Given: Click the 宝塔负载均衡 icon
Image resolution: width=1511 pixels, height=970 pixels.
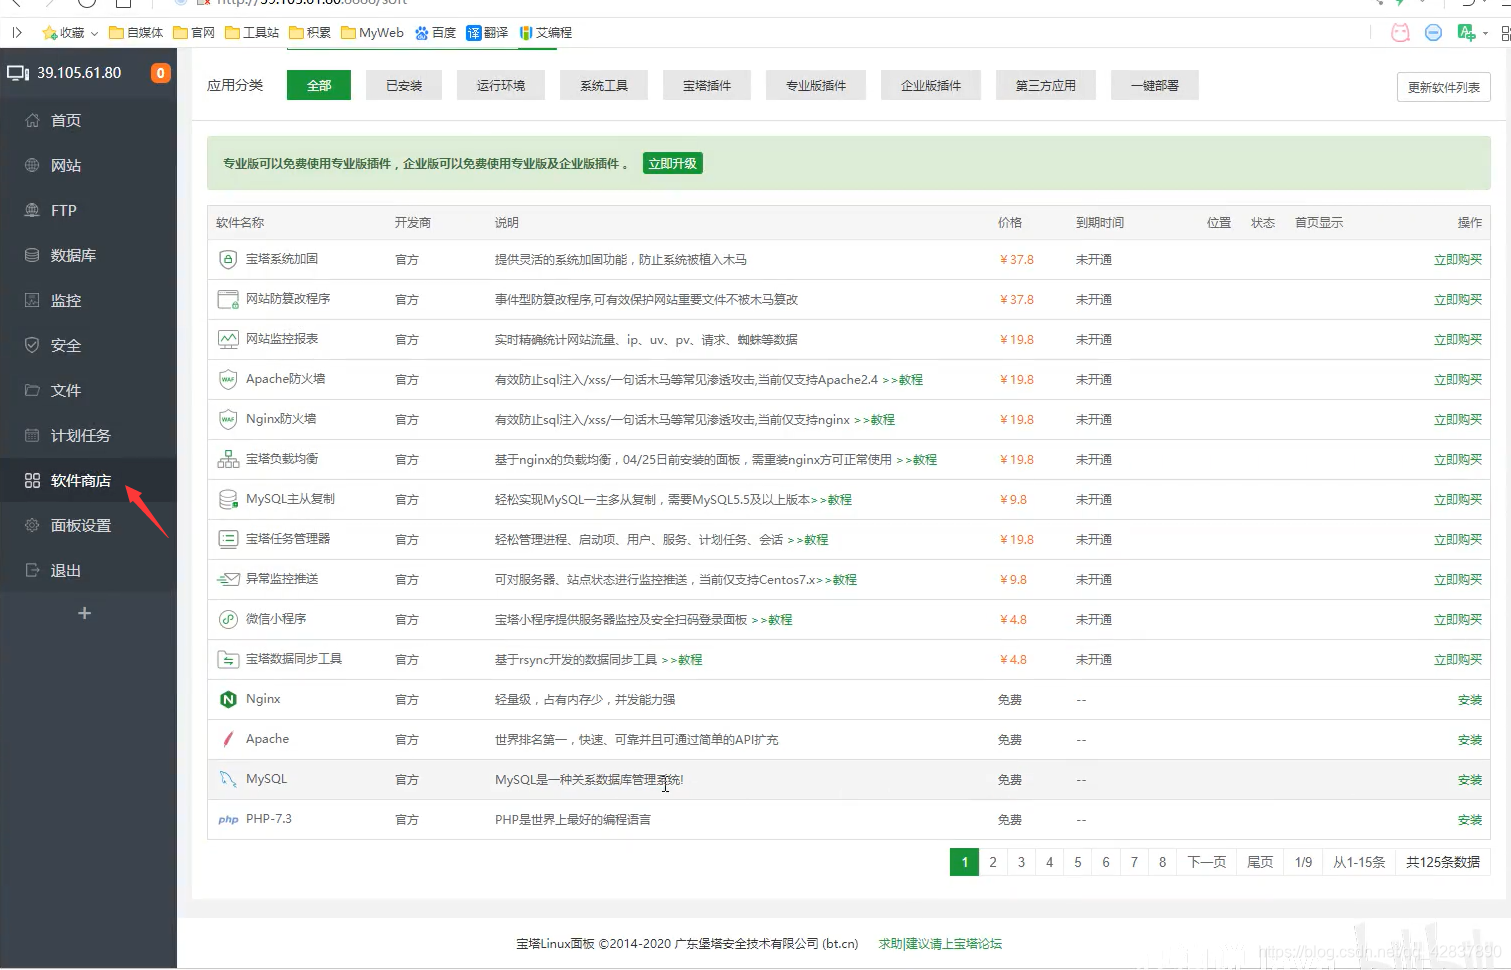Looking at the screenshot, I should (228, 459).
